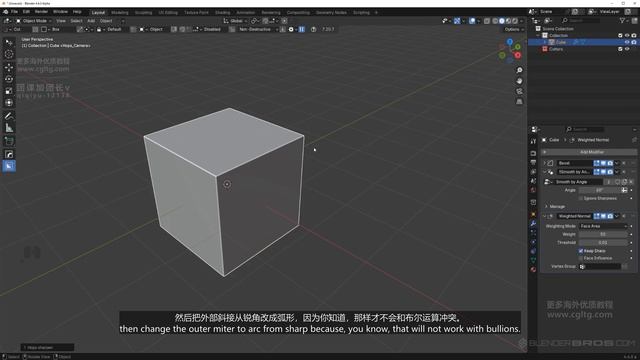Toggle viewport gizmos button
640x360 pixels.
tap(457, 21)
